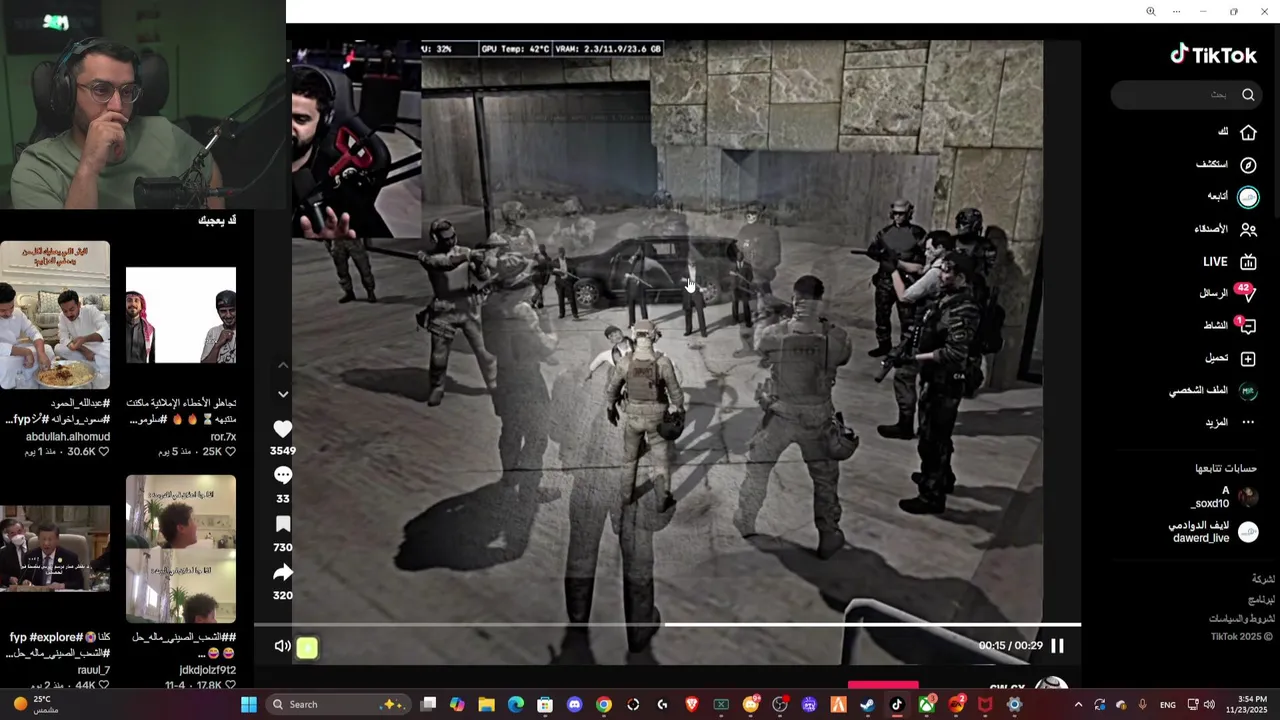The width and height of the screenshot is (1280, 720).
Task: Open followed account dawerd_live
Action: point(1214,532)
